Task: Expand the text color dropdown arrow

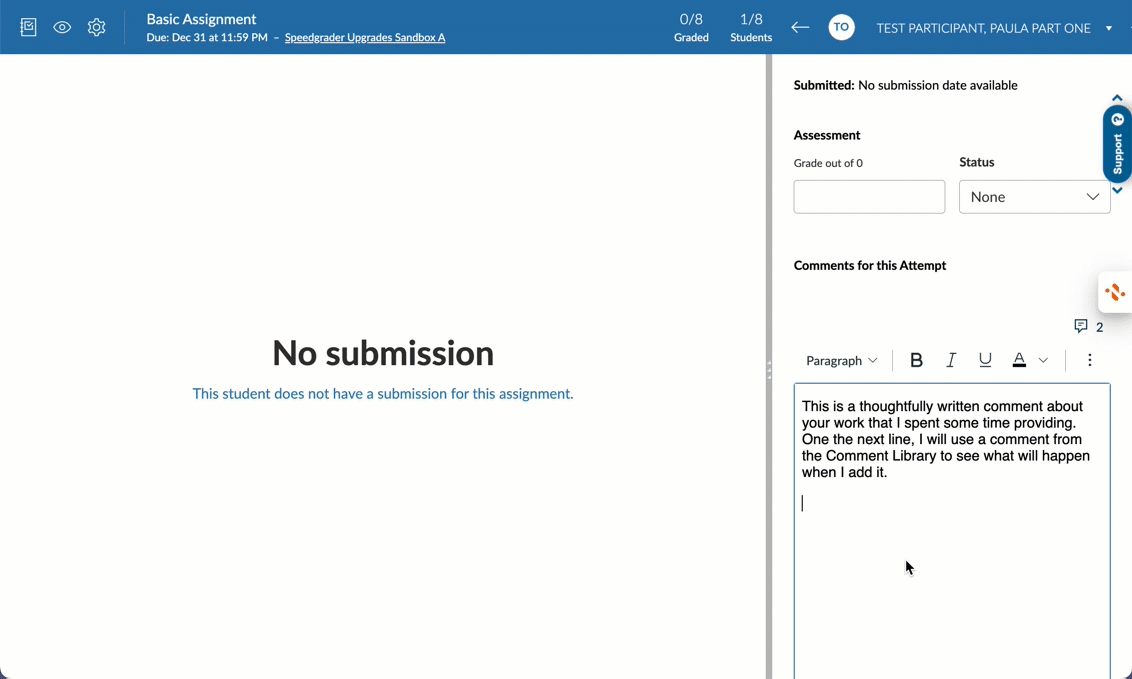Action: (x=1043, y=360)
